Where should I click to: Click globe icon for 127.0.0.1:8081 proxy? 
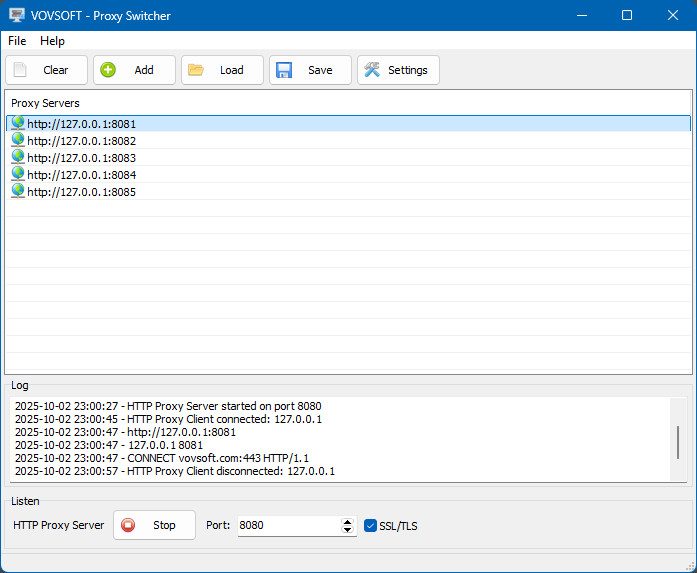[x=18, y=123]
